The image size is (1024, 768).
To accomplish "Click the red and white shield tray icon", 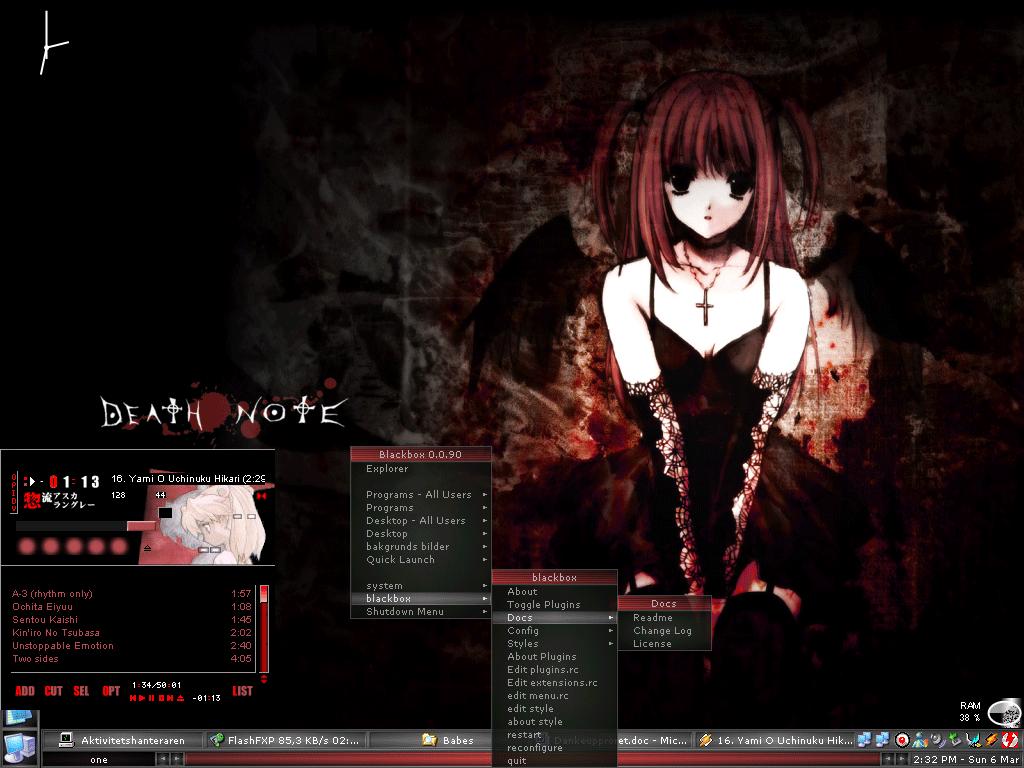I will 1010,740.
